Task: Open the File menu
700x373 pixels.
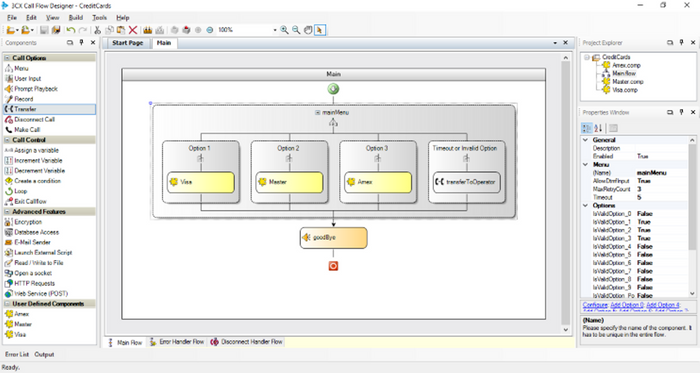Action: pyautogui.click(x=12, y=17)
